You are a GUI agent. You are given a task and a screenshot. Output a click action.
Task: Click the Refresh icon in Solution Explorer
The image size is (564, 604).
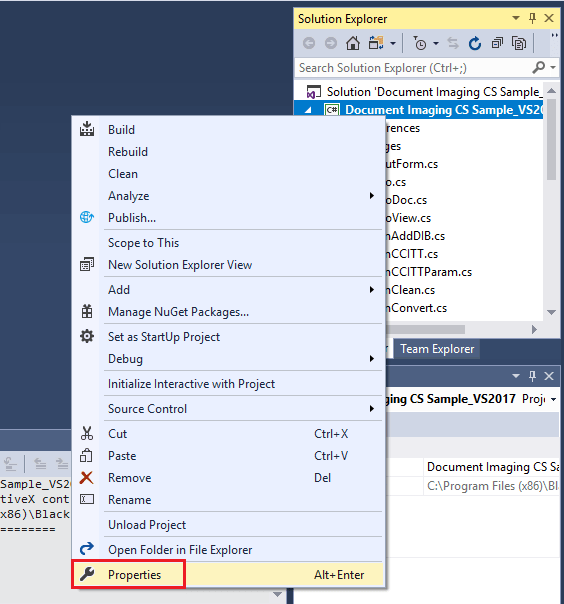(x=475, y=43)
